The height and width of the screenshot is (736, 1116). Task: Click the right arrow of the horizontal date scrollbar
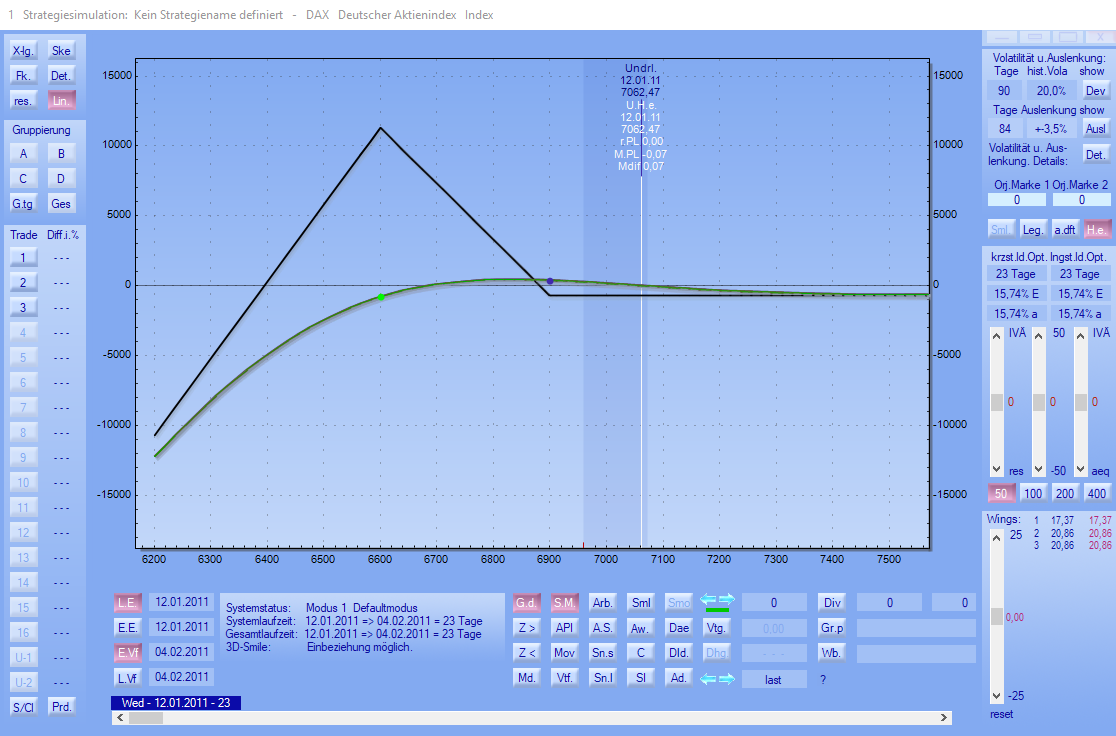click(x=944, y=718)
